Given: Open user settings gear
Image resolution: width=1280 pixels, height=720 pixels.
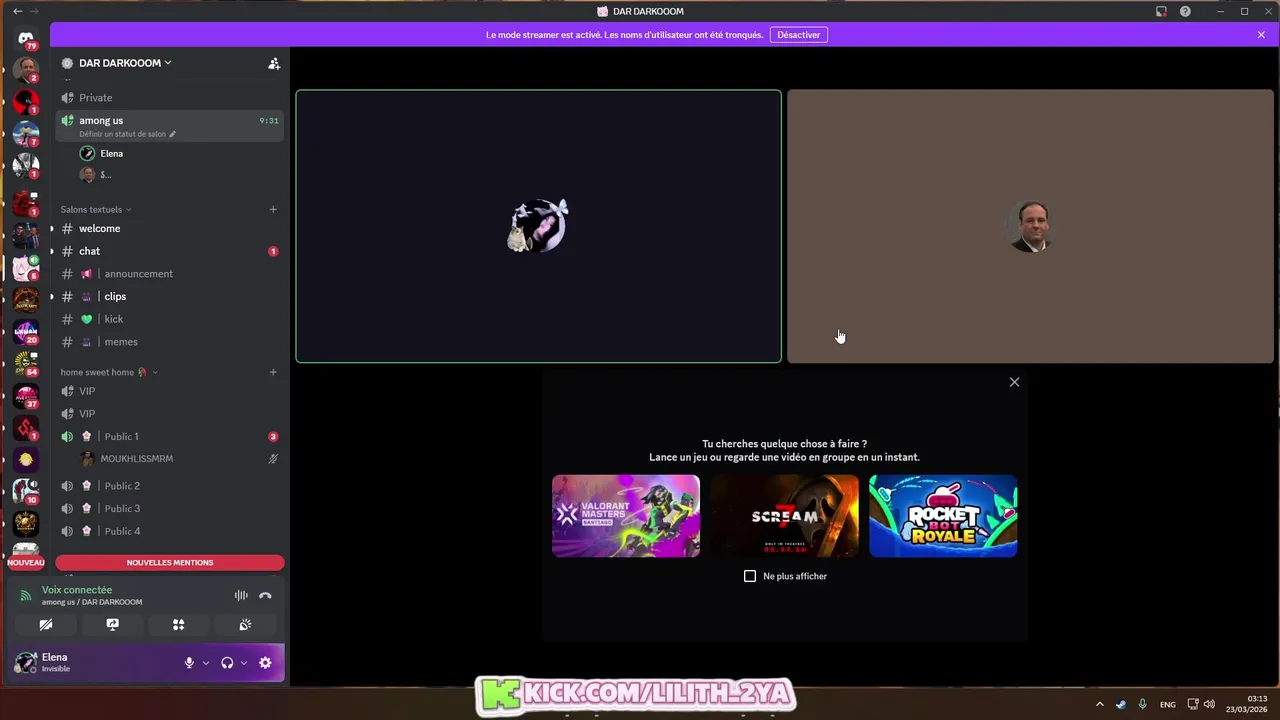Looking at the screenshot, I should tap(265, 663).
